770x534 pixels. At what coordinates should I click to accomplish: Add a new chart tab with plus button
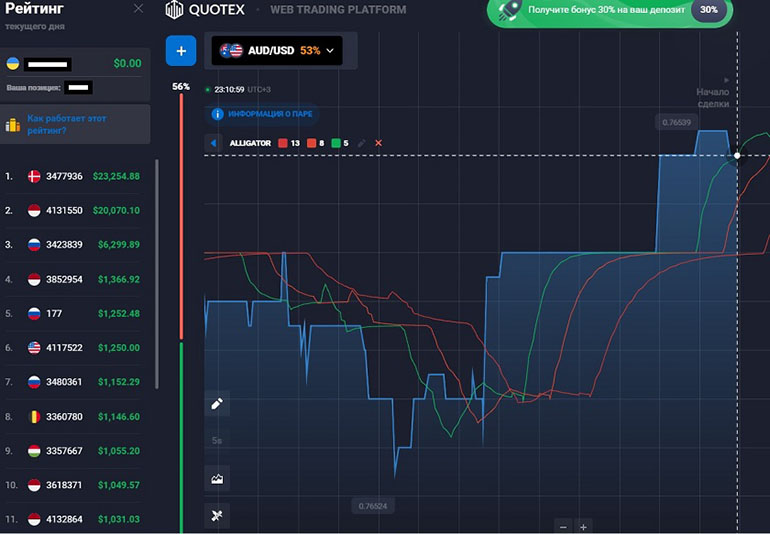[x=181, y=51]
